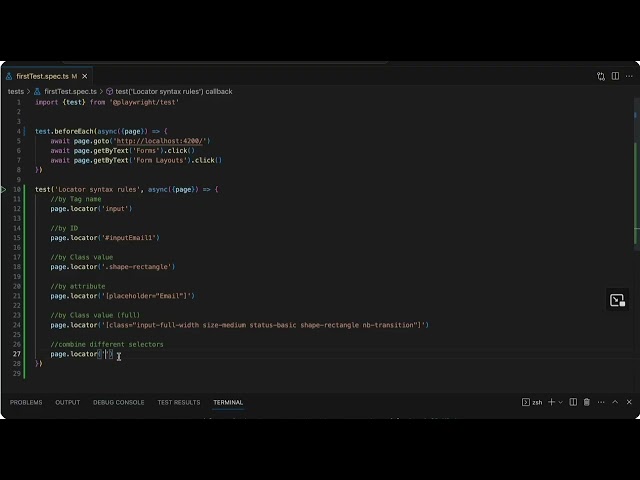Split the terminal pane
The image size is (640, 480).
pos(573,402)
